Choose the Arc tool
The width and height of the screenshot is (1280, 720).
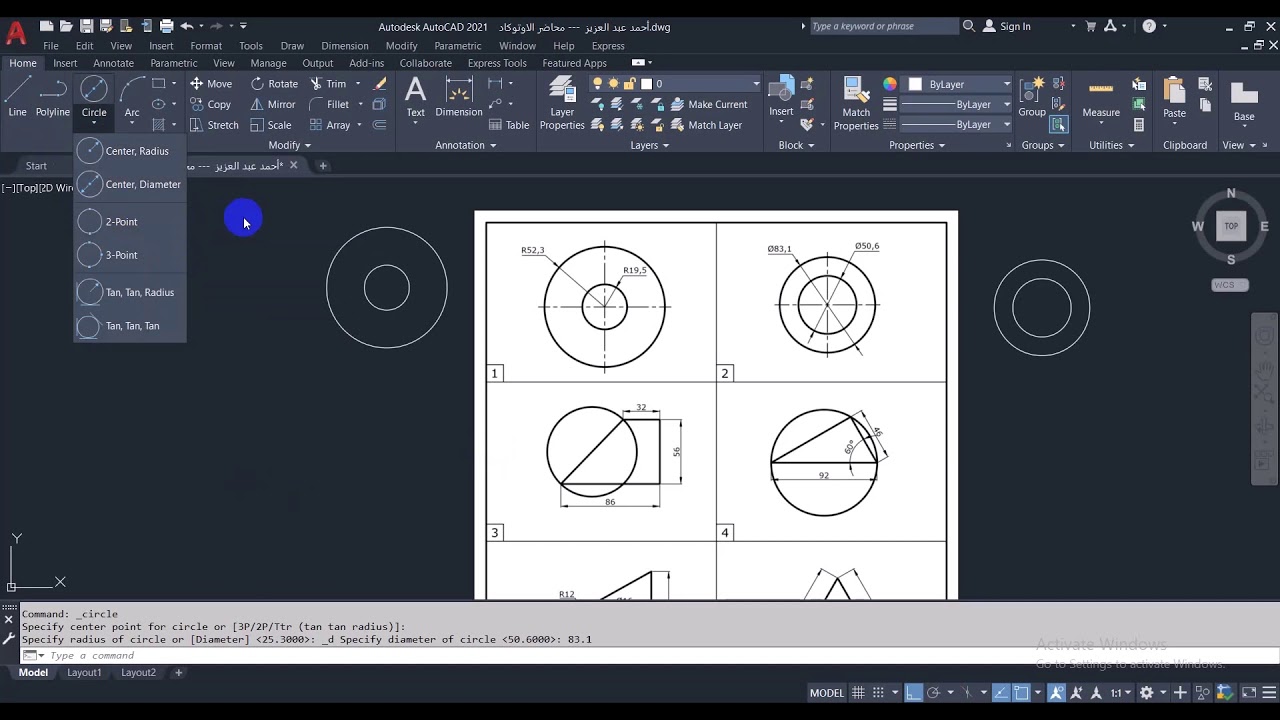pos(132,98)
